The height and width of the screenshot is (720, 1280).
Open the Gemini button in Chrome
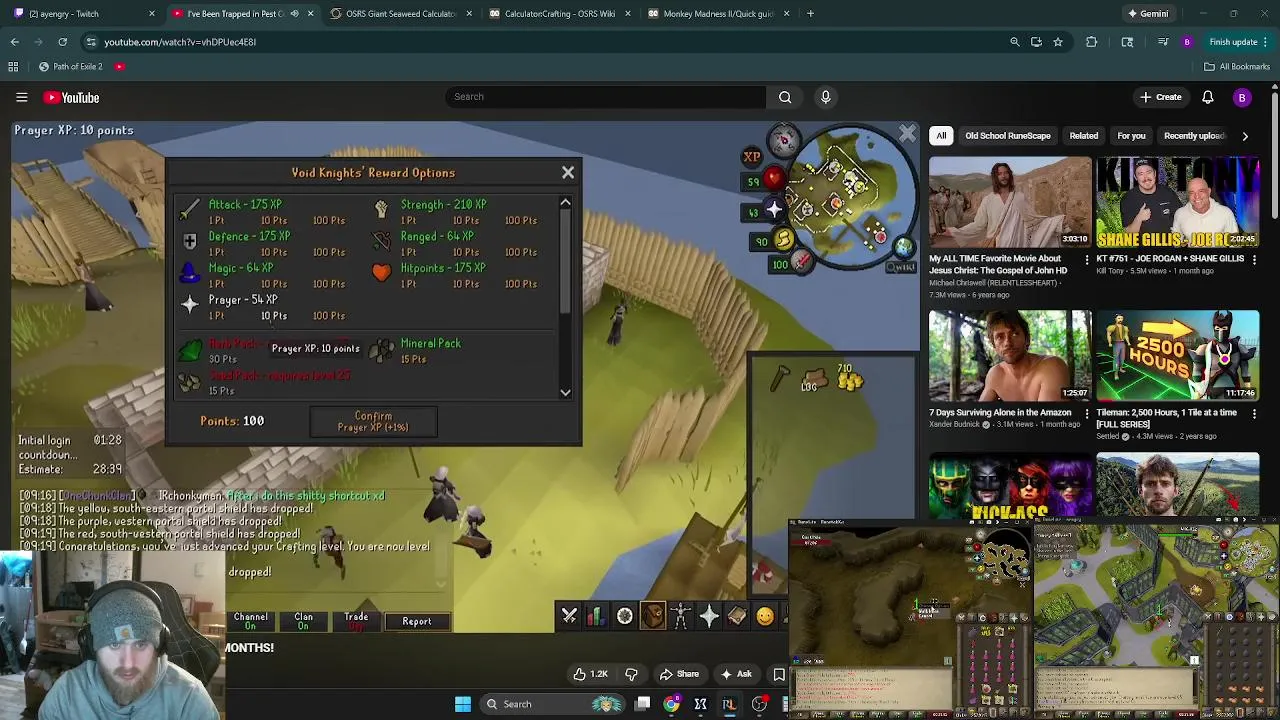[x=1147, y=14]
